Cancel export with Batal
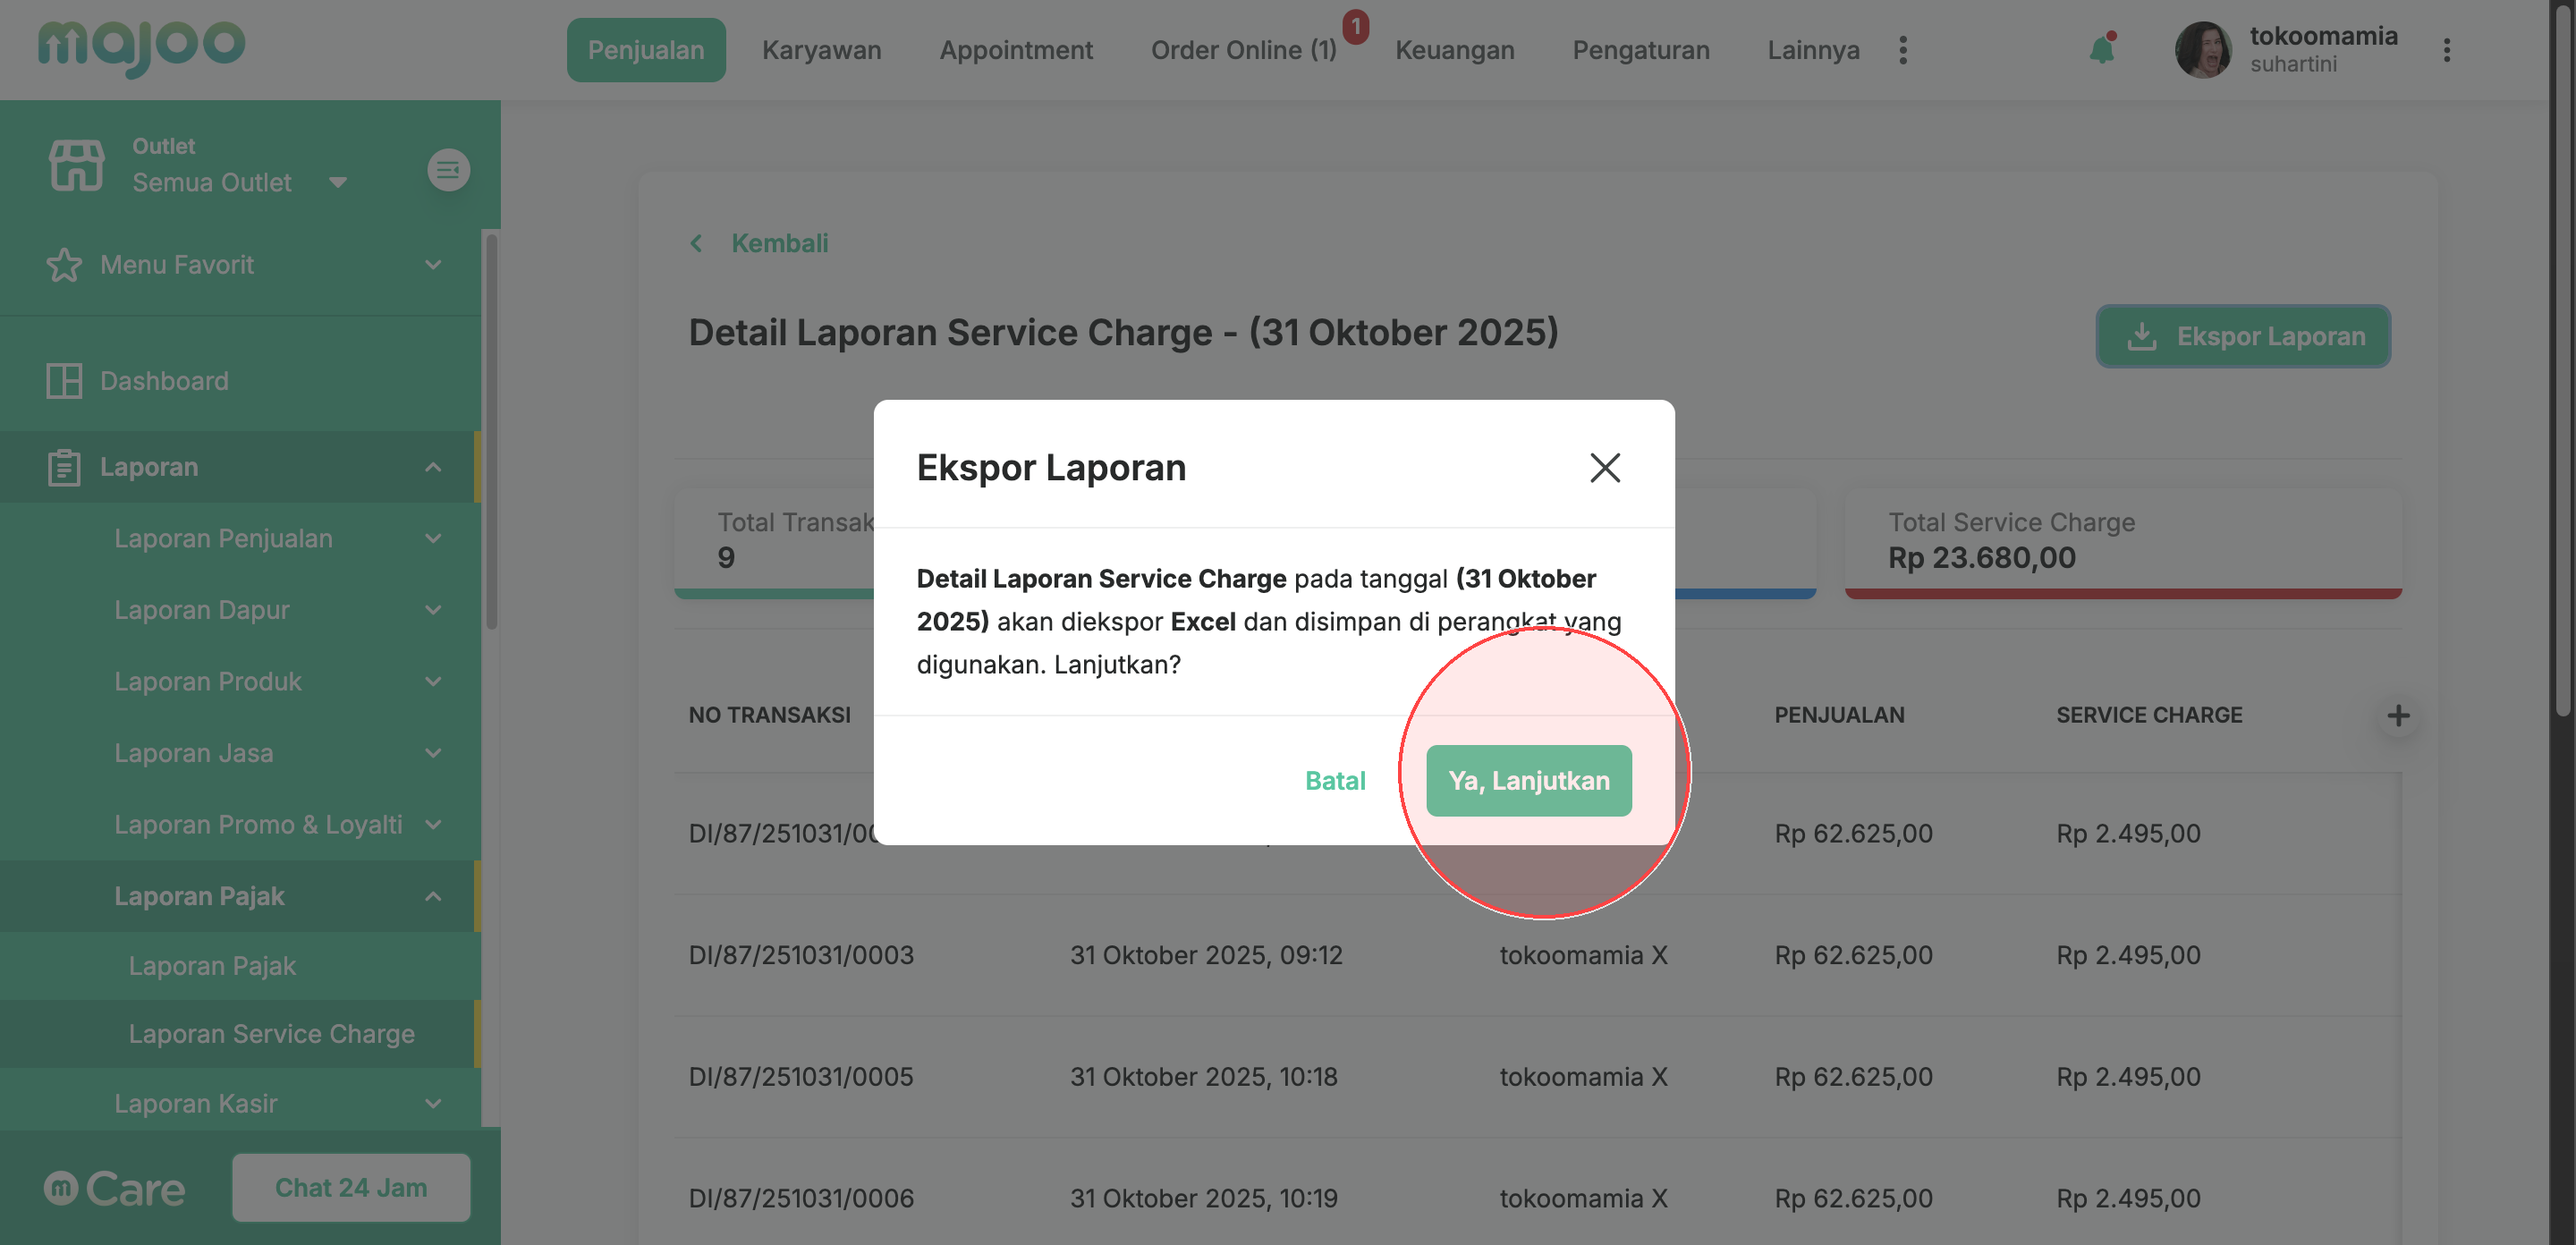 [1334, 781]
